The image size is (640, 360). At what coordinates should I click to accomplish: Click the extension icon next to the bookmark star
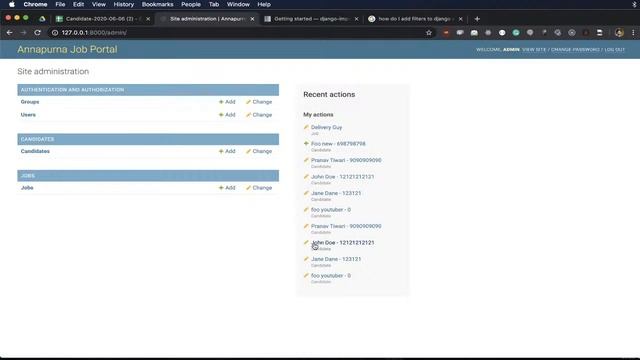click(x=446, y=33)
